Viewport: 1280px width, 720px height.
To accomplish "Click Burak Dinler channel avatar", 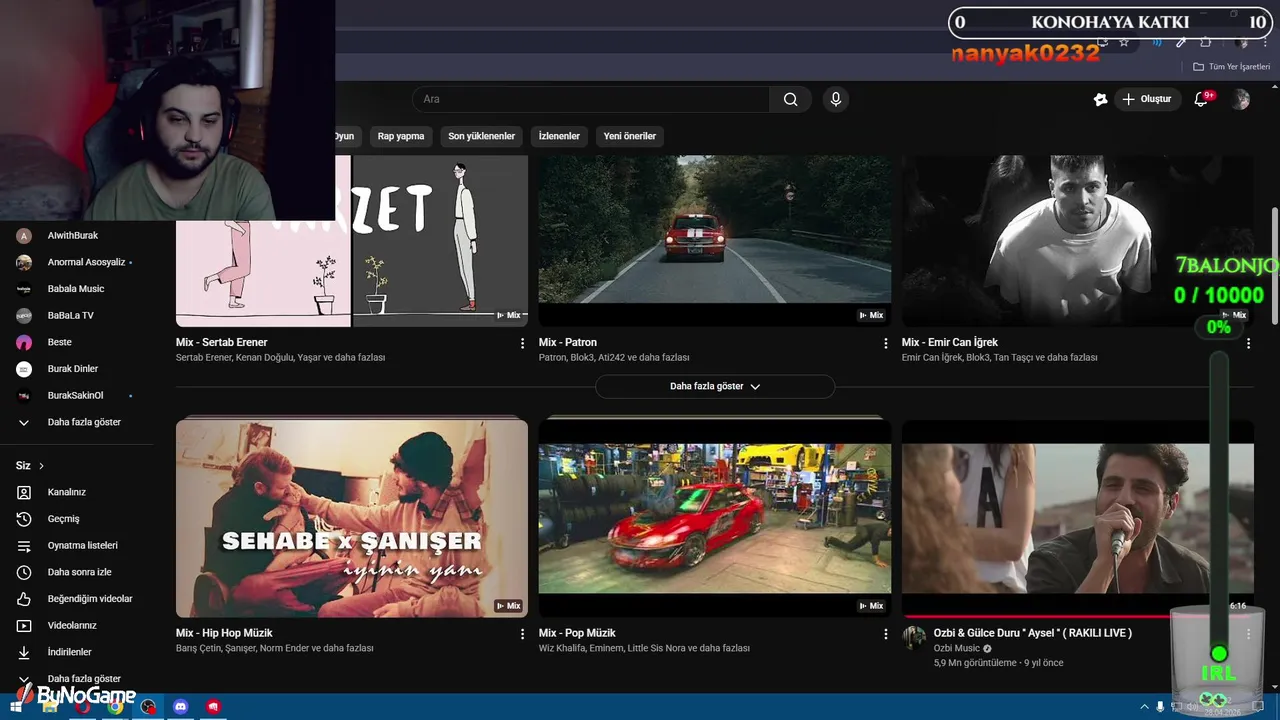I will (x=24, y=369).
